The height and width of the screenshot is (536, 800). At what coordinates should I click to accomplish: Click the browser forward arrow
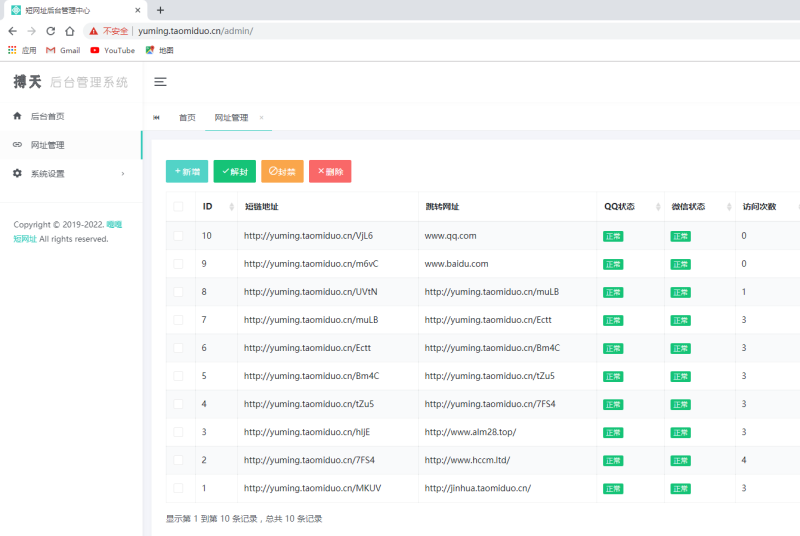pyautogui.click(x=32, y=31)
